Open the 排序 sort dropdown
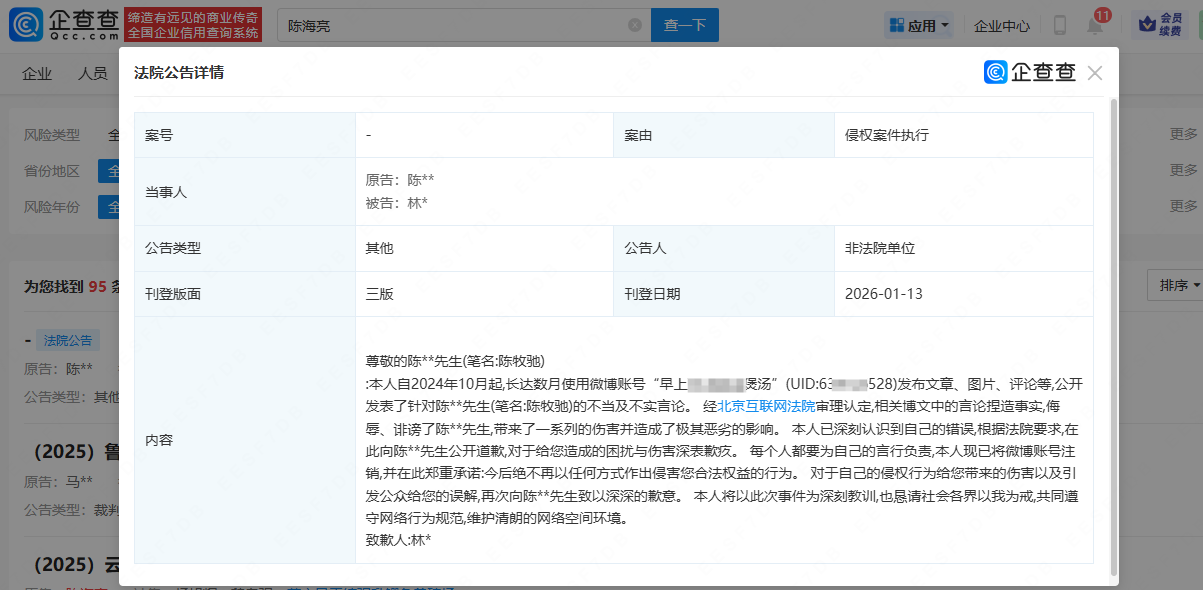 pos(1179,285)
